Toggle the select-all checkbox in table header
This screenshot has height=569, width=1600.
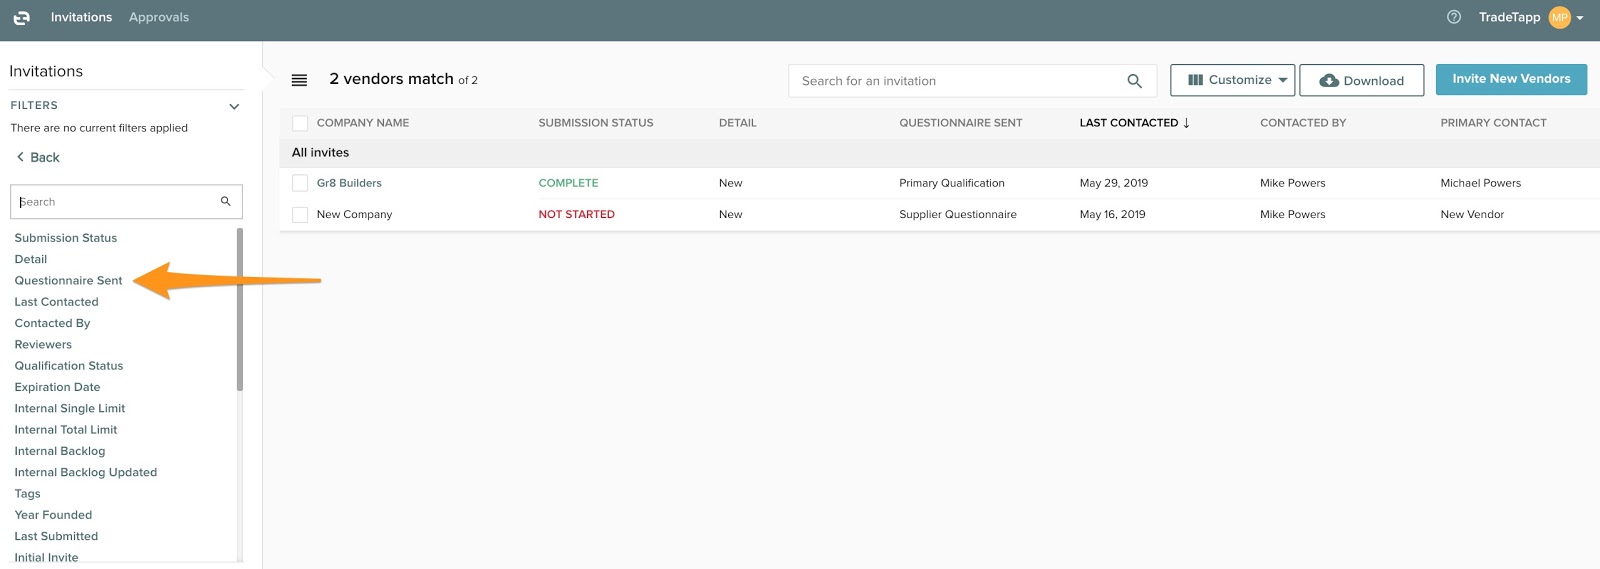(x=300, y=123)
